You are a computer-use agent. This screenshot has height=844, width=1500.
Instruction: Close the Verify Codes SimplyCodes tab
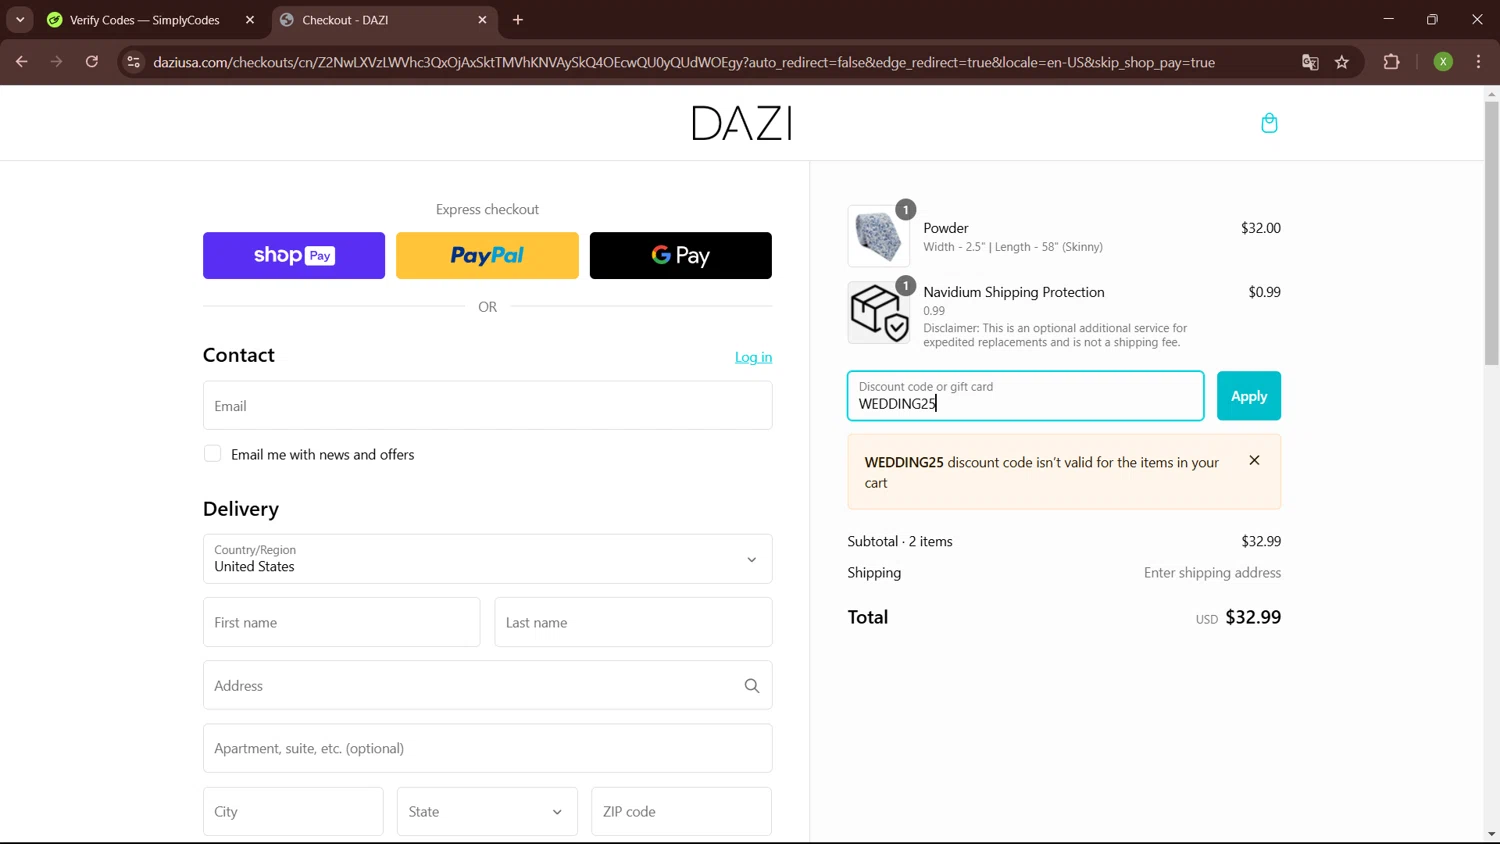[250, 20]
